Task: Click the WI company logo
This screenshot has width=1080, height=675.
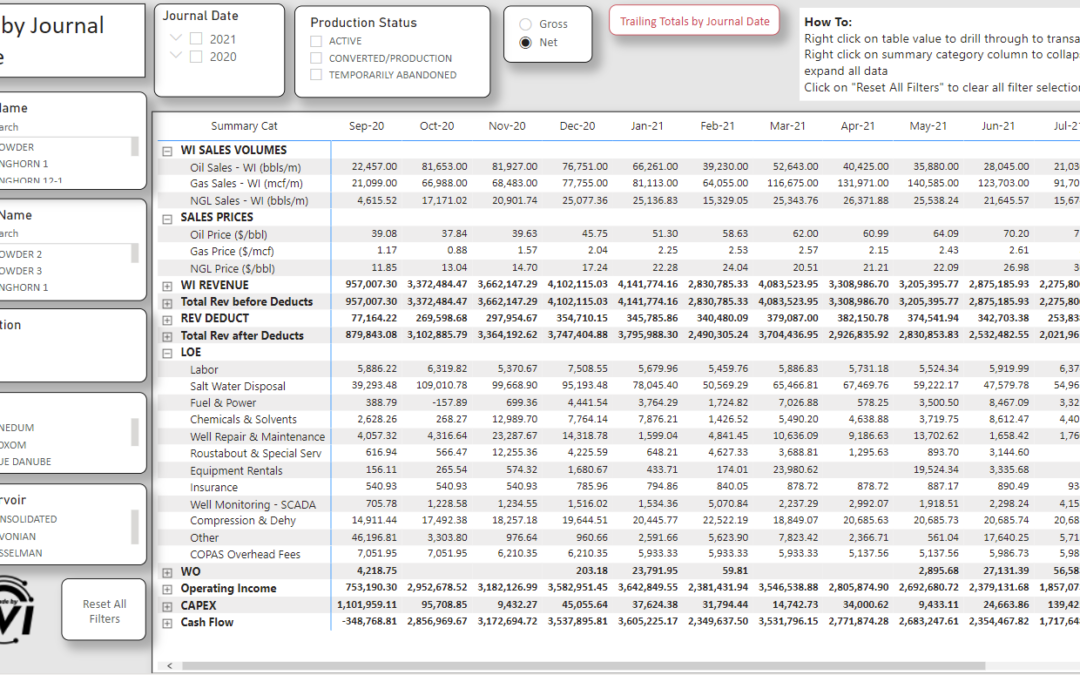Action: 16,610
